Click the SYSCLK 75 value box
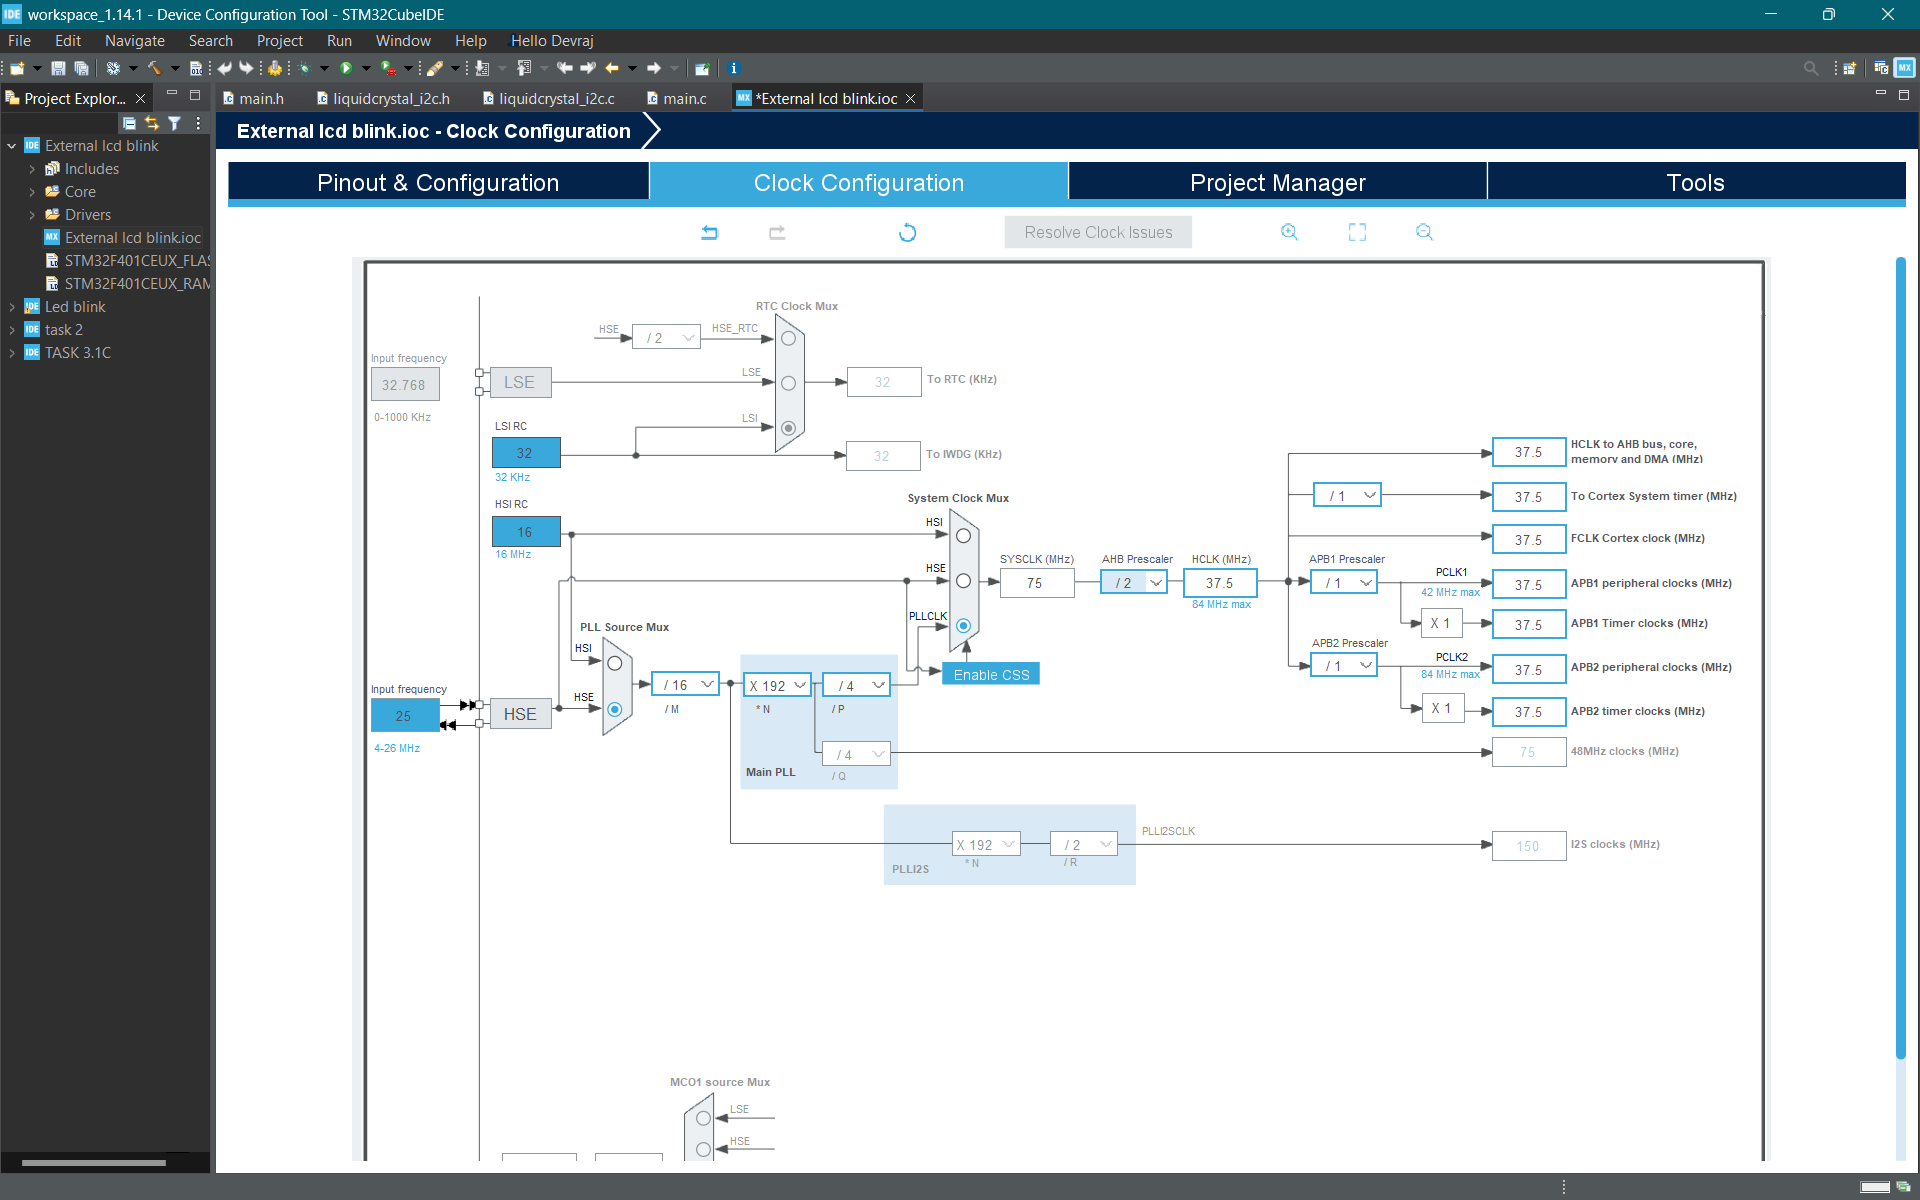This screenshot has width=1920, height=1200. [x=1036, y=583]
